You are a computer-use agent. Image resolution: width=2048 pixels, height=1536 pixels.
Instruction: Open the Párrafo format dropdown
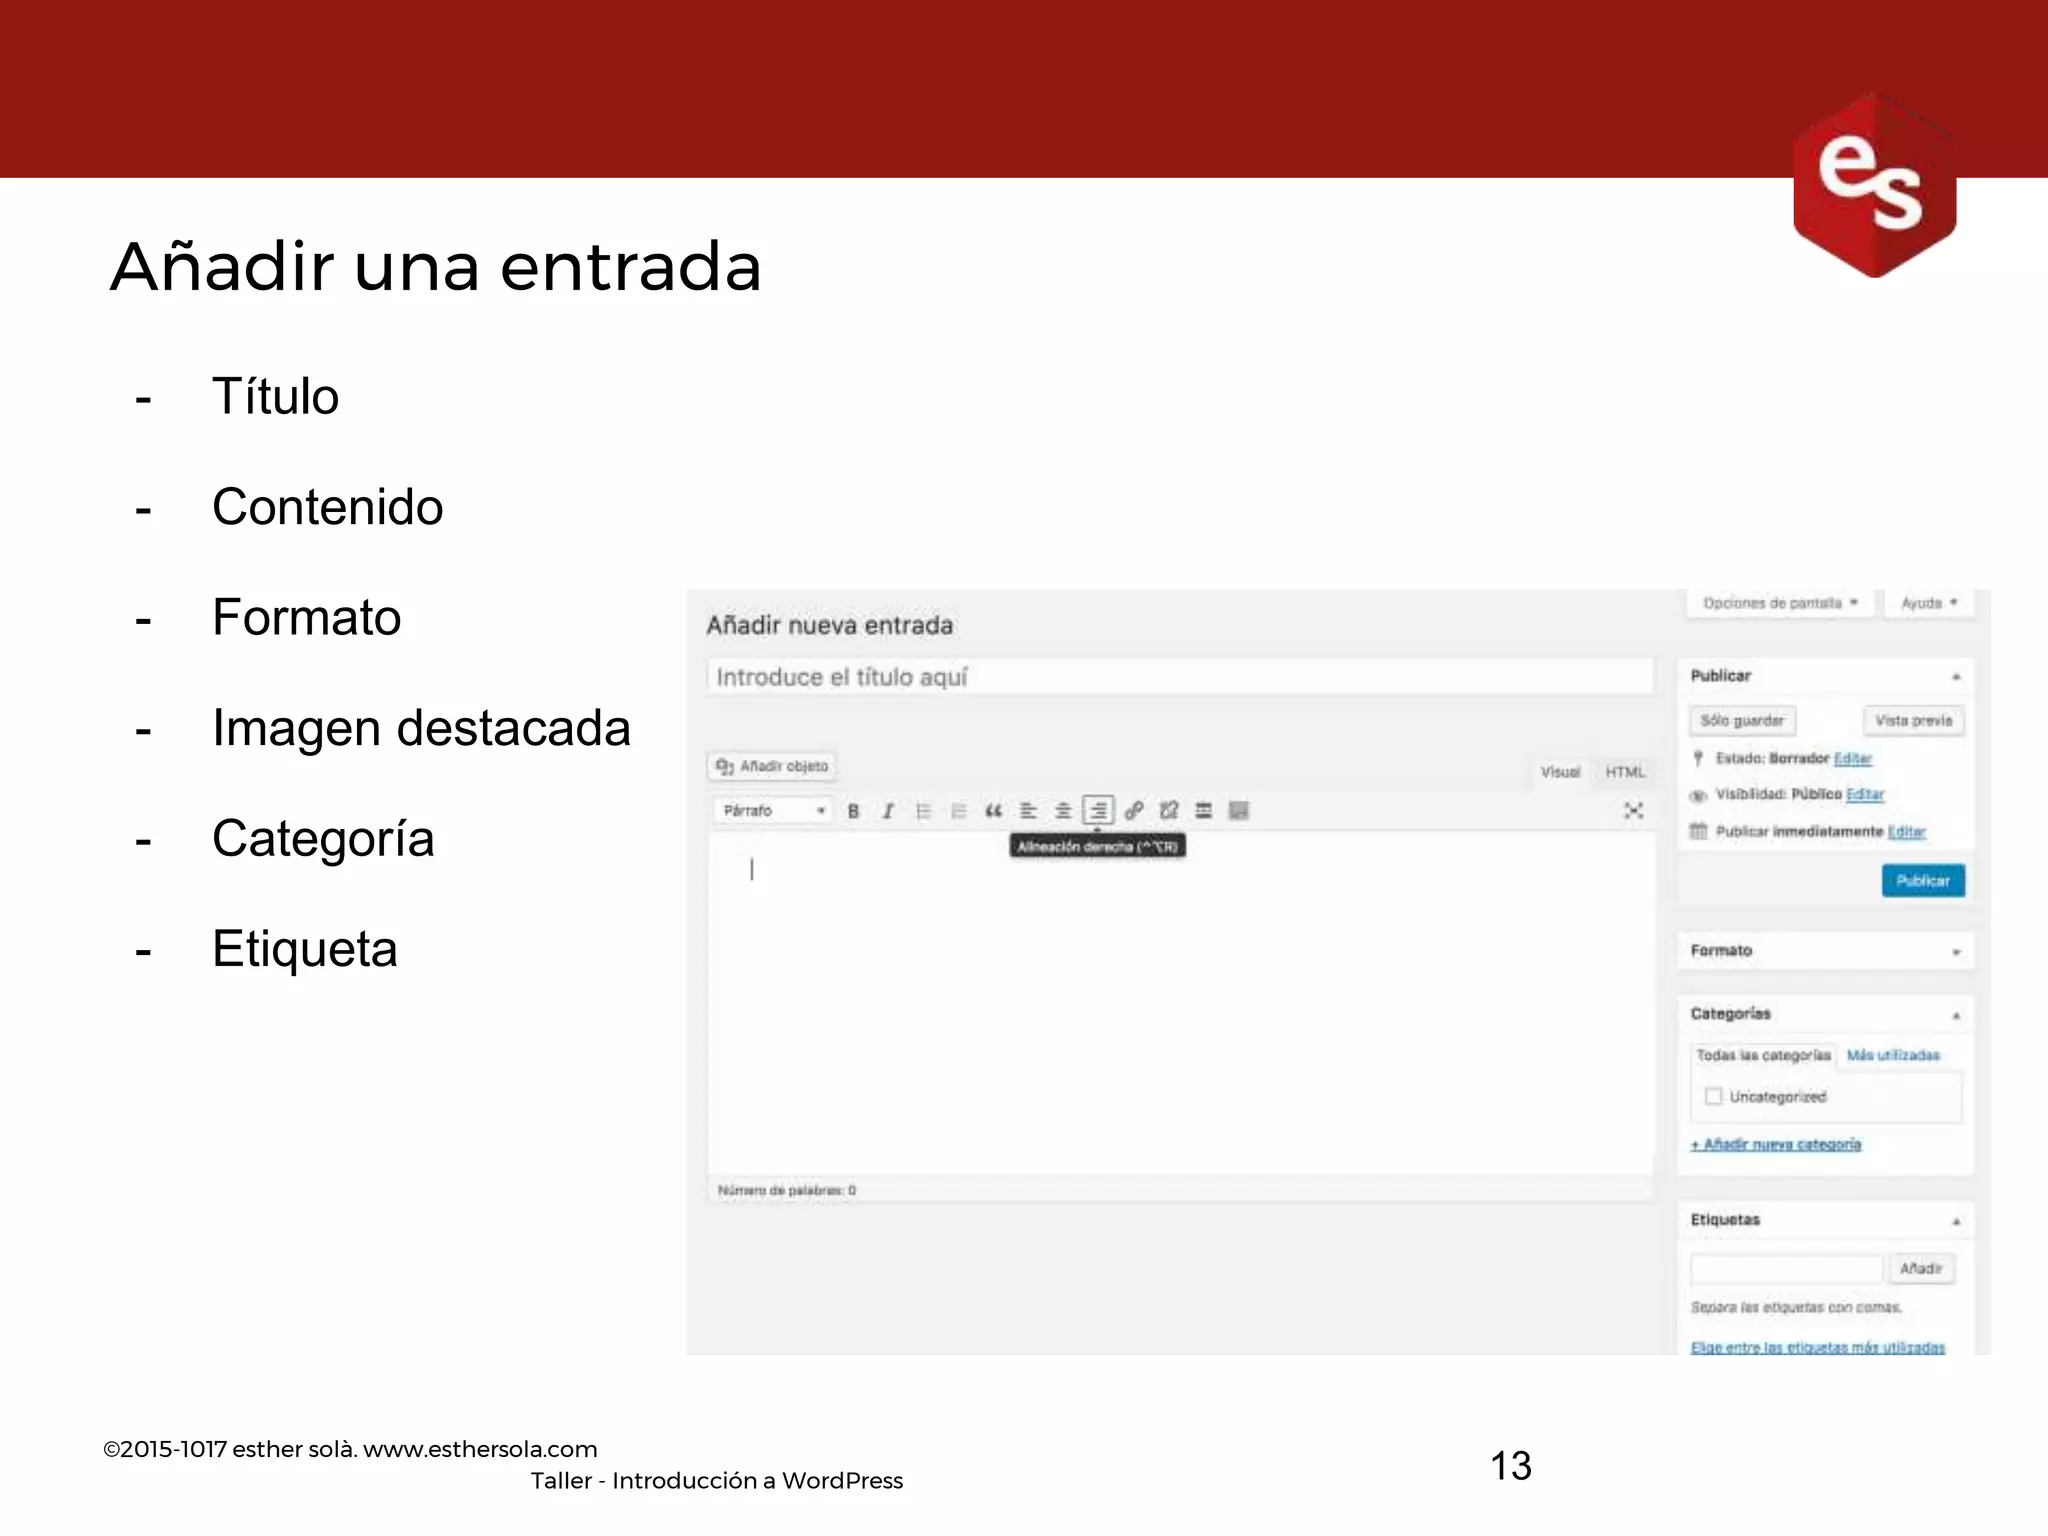[x=772, y=811]
